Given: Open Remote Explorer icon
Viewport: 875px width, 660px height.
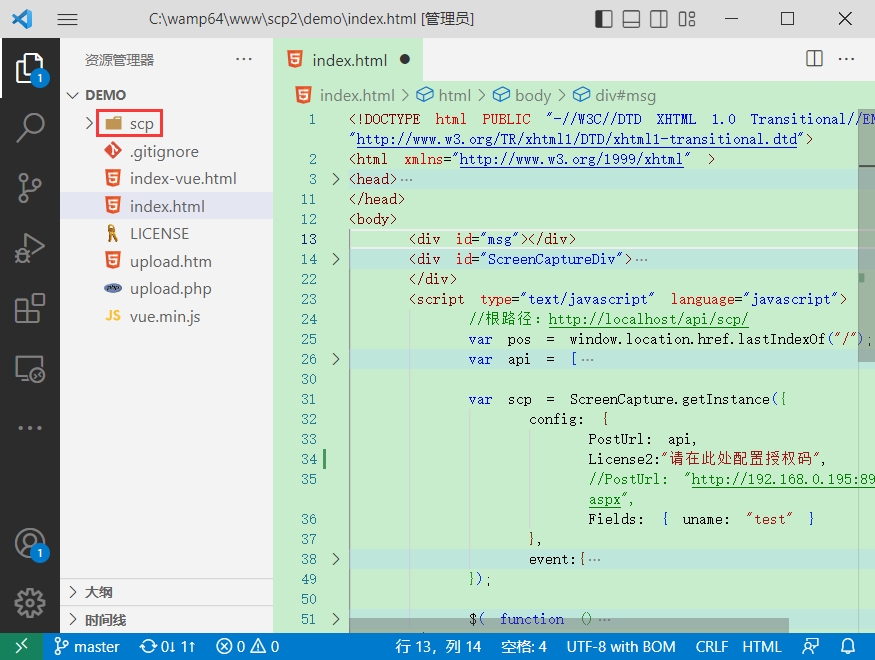Looking at the screenshot, I should point(30,369).
